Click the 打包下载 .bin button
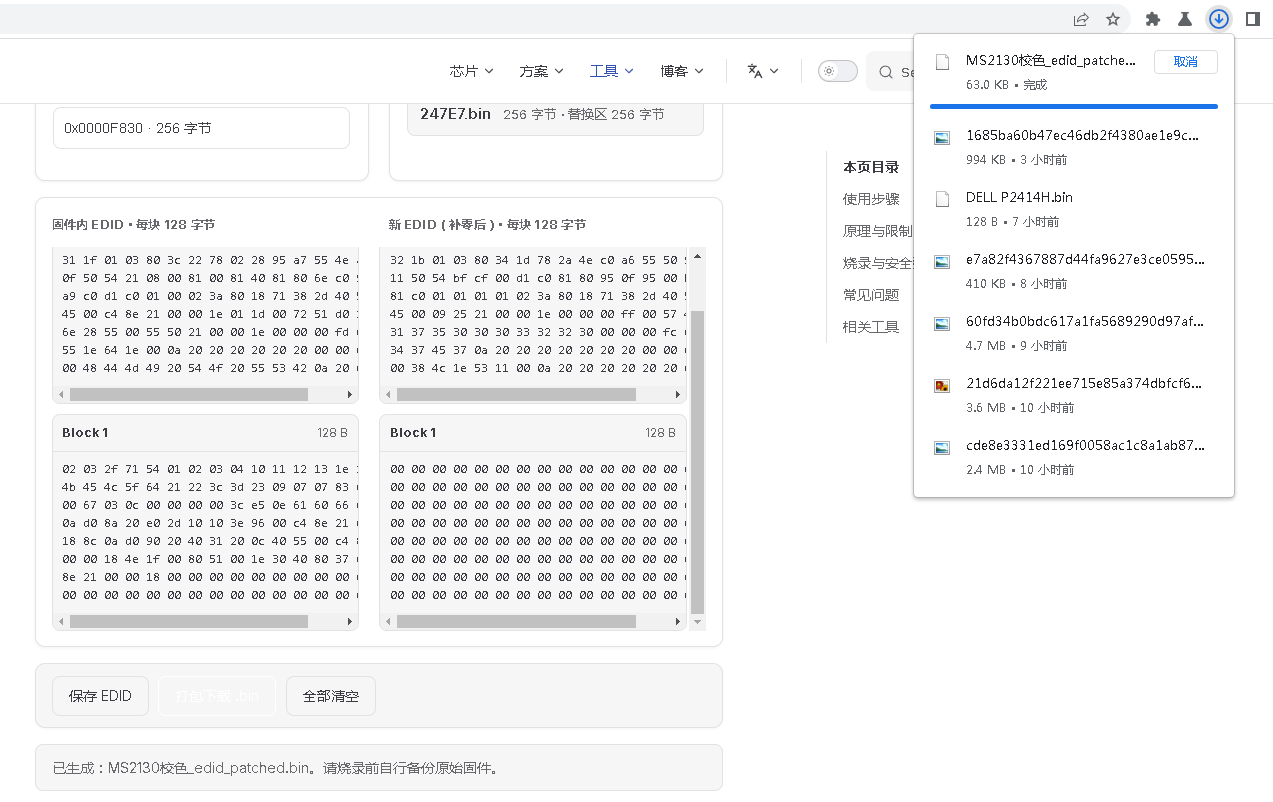Image resolution: width=1273 pixels, height=802 pixels. click(217, 696)
